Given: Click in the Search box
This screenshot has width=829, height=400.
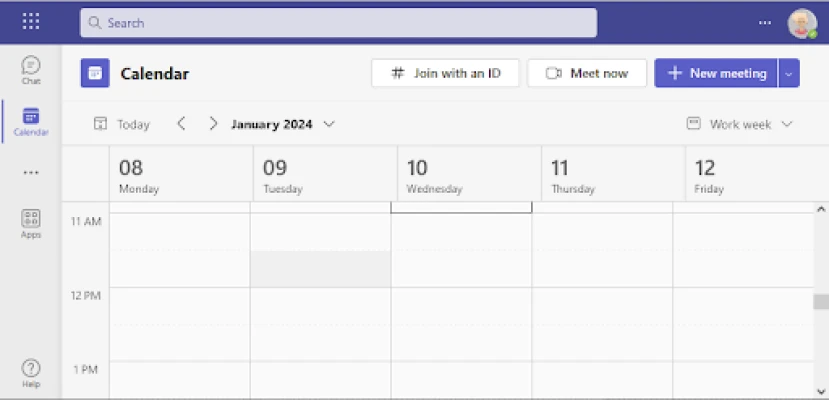Looking at the screenshot, I should 338,22.
